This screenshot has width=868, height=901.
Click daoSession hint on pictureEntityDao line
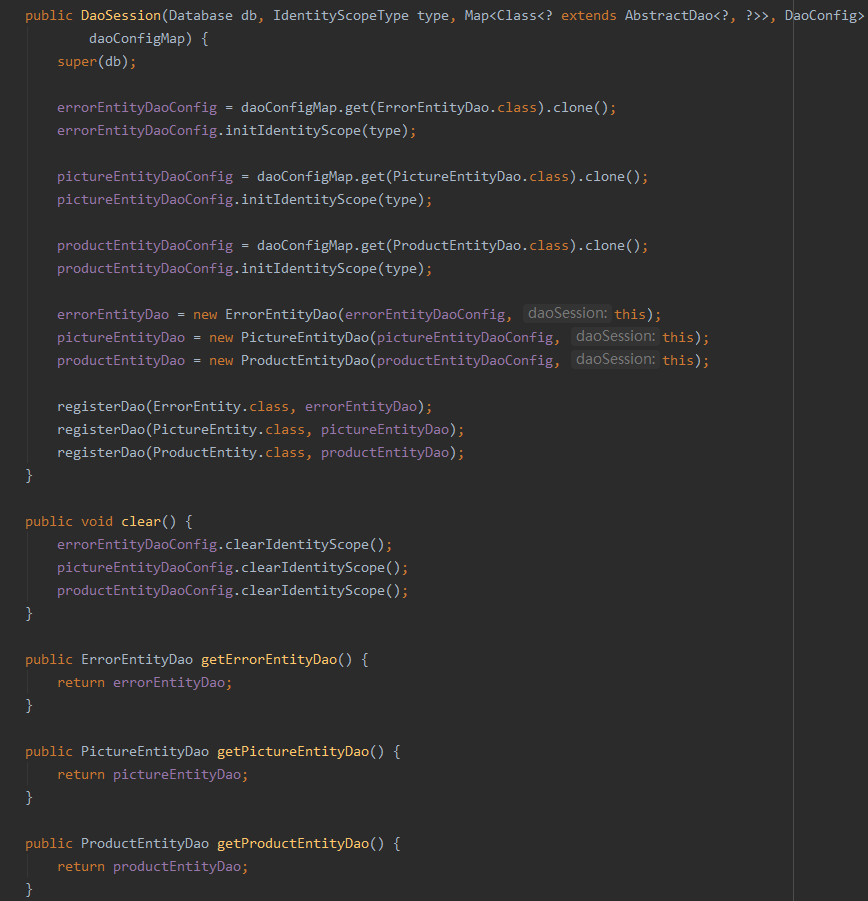click(x=615, y=336)
